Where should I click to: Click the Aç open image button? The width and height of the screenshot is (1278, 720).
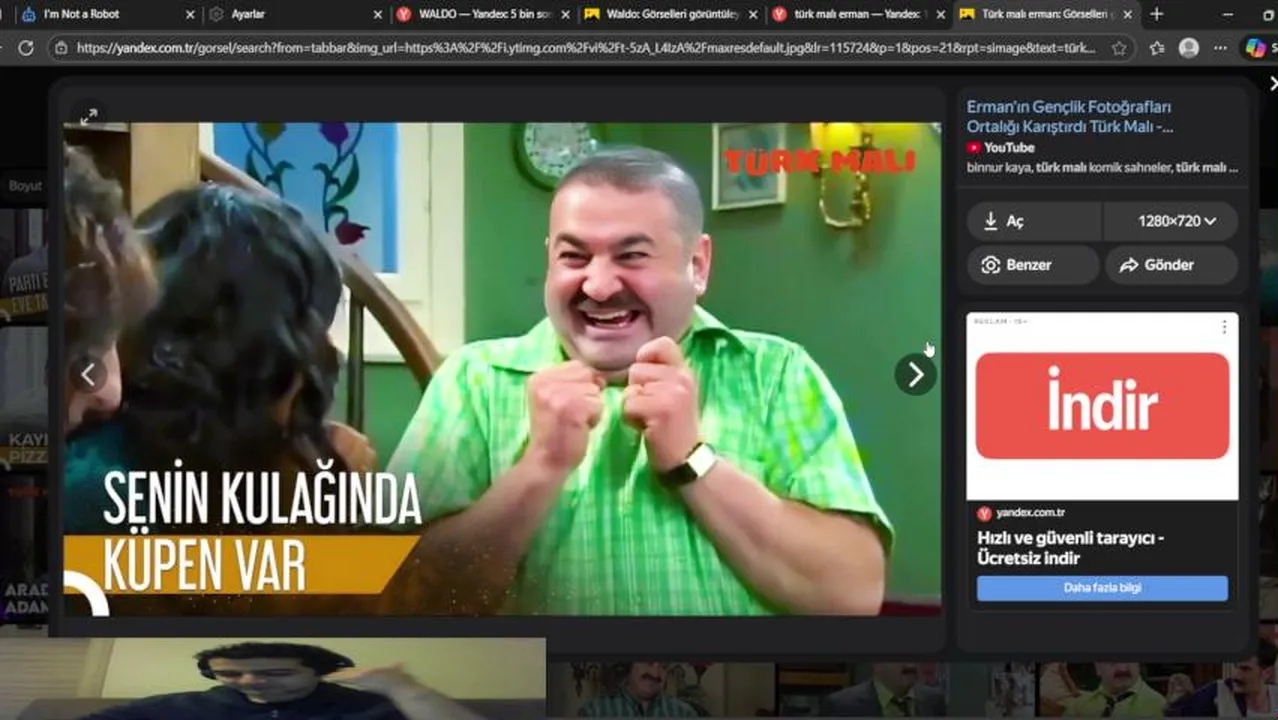[x=1034, y=221]
